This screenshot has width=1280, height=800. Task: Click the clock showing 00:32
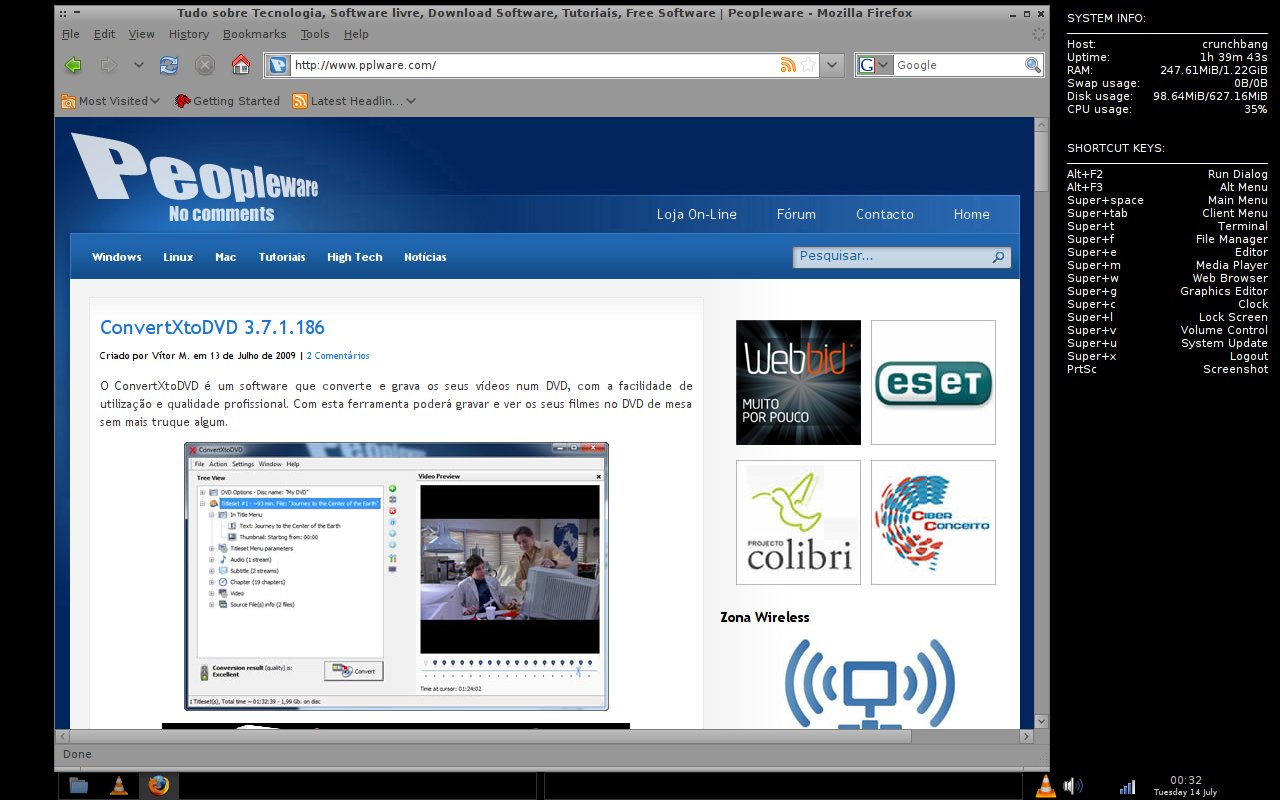click(1185, 780)
